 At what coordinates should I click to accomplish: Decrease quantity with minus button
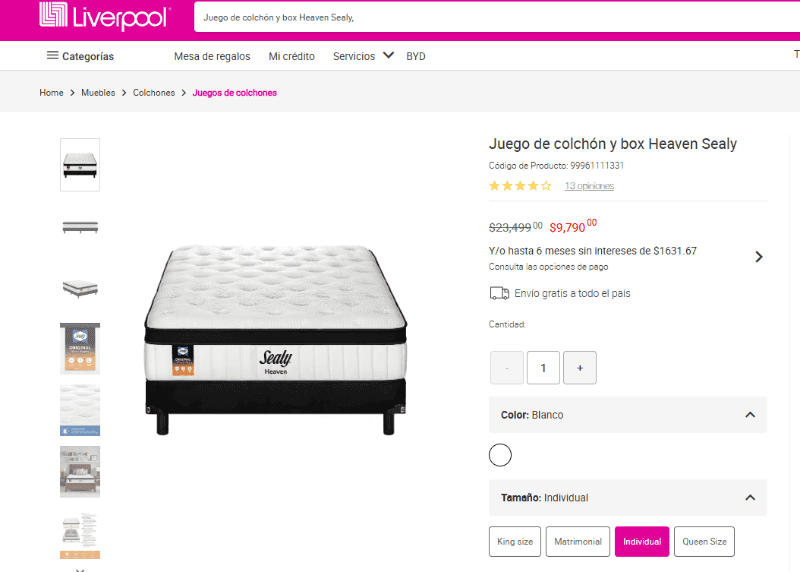click(507, 368)
